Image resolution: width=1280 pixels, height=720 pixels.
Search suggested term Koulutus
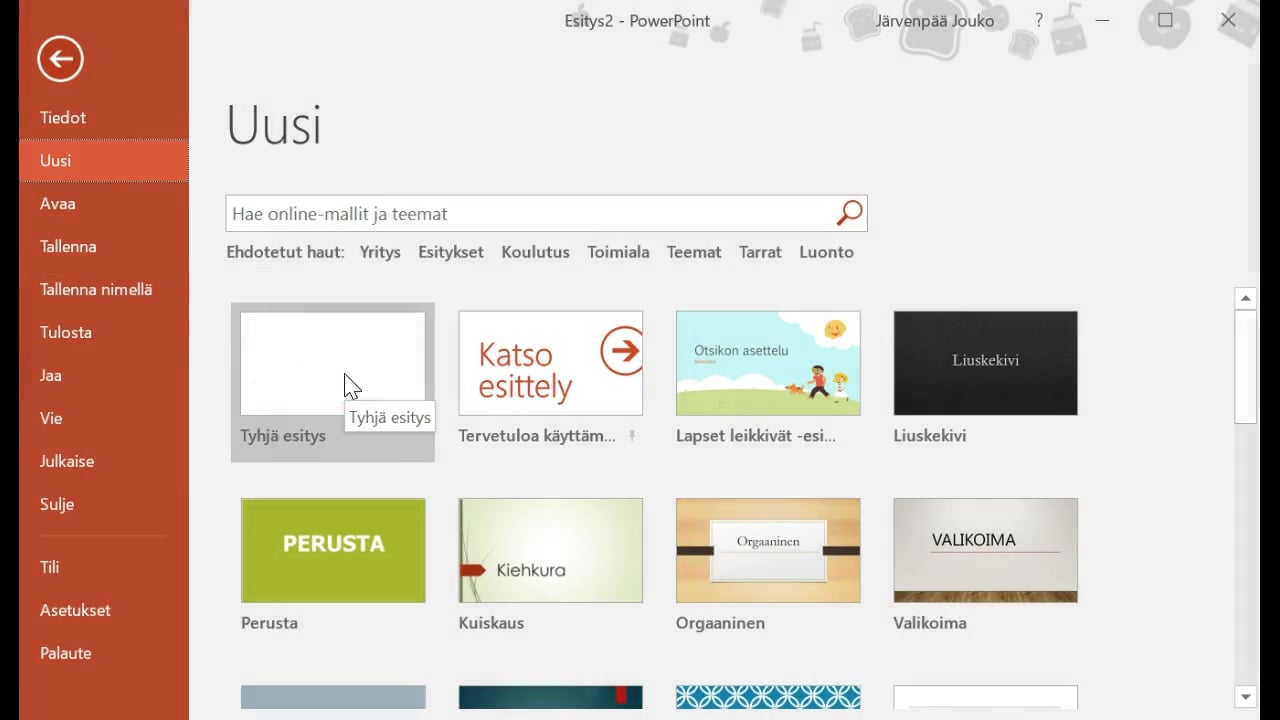click(535, 252)
